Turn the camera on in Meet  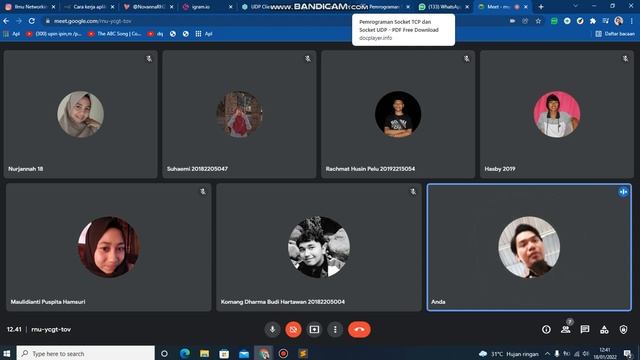pos(293,329)
